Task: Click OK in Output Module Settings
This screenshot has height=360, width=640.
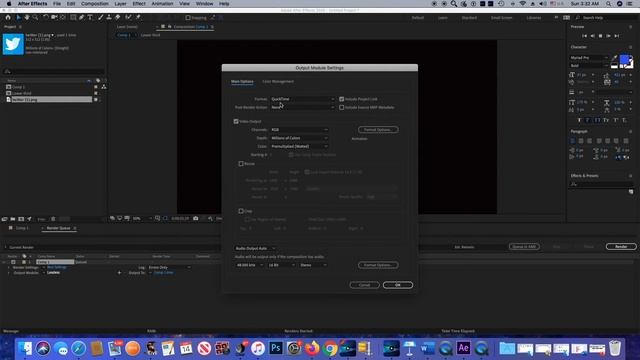Action: pos(398,285)
